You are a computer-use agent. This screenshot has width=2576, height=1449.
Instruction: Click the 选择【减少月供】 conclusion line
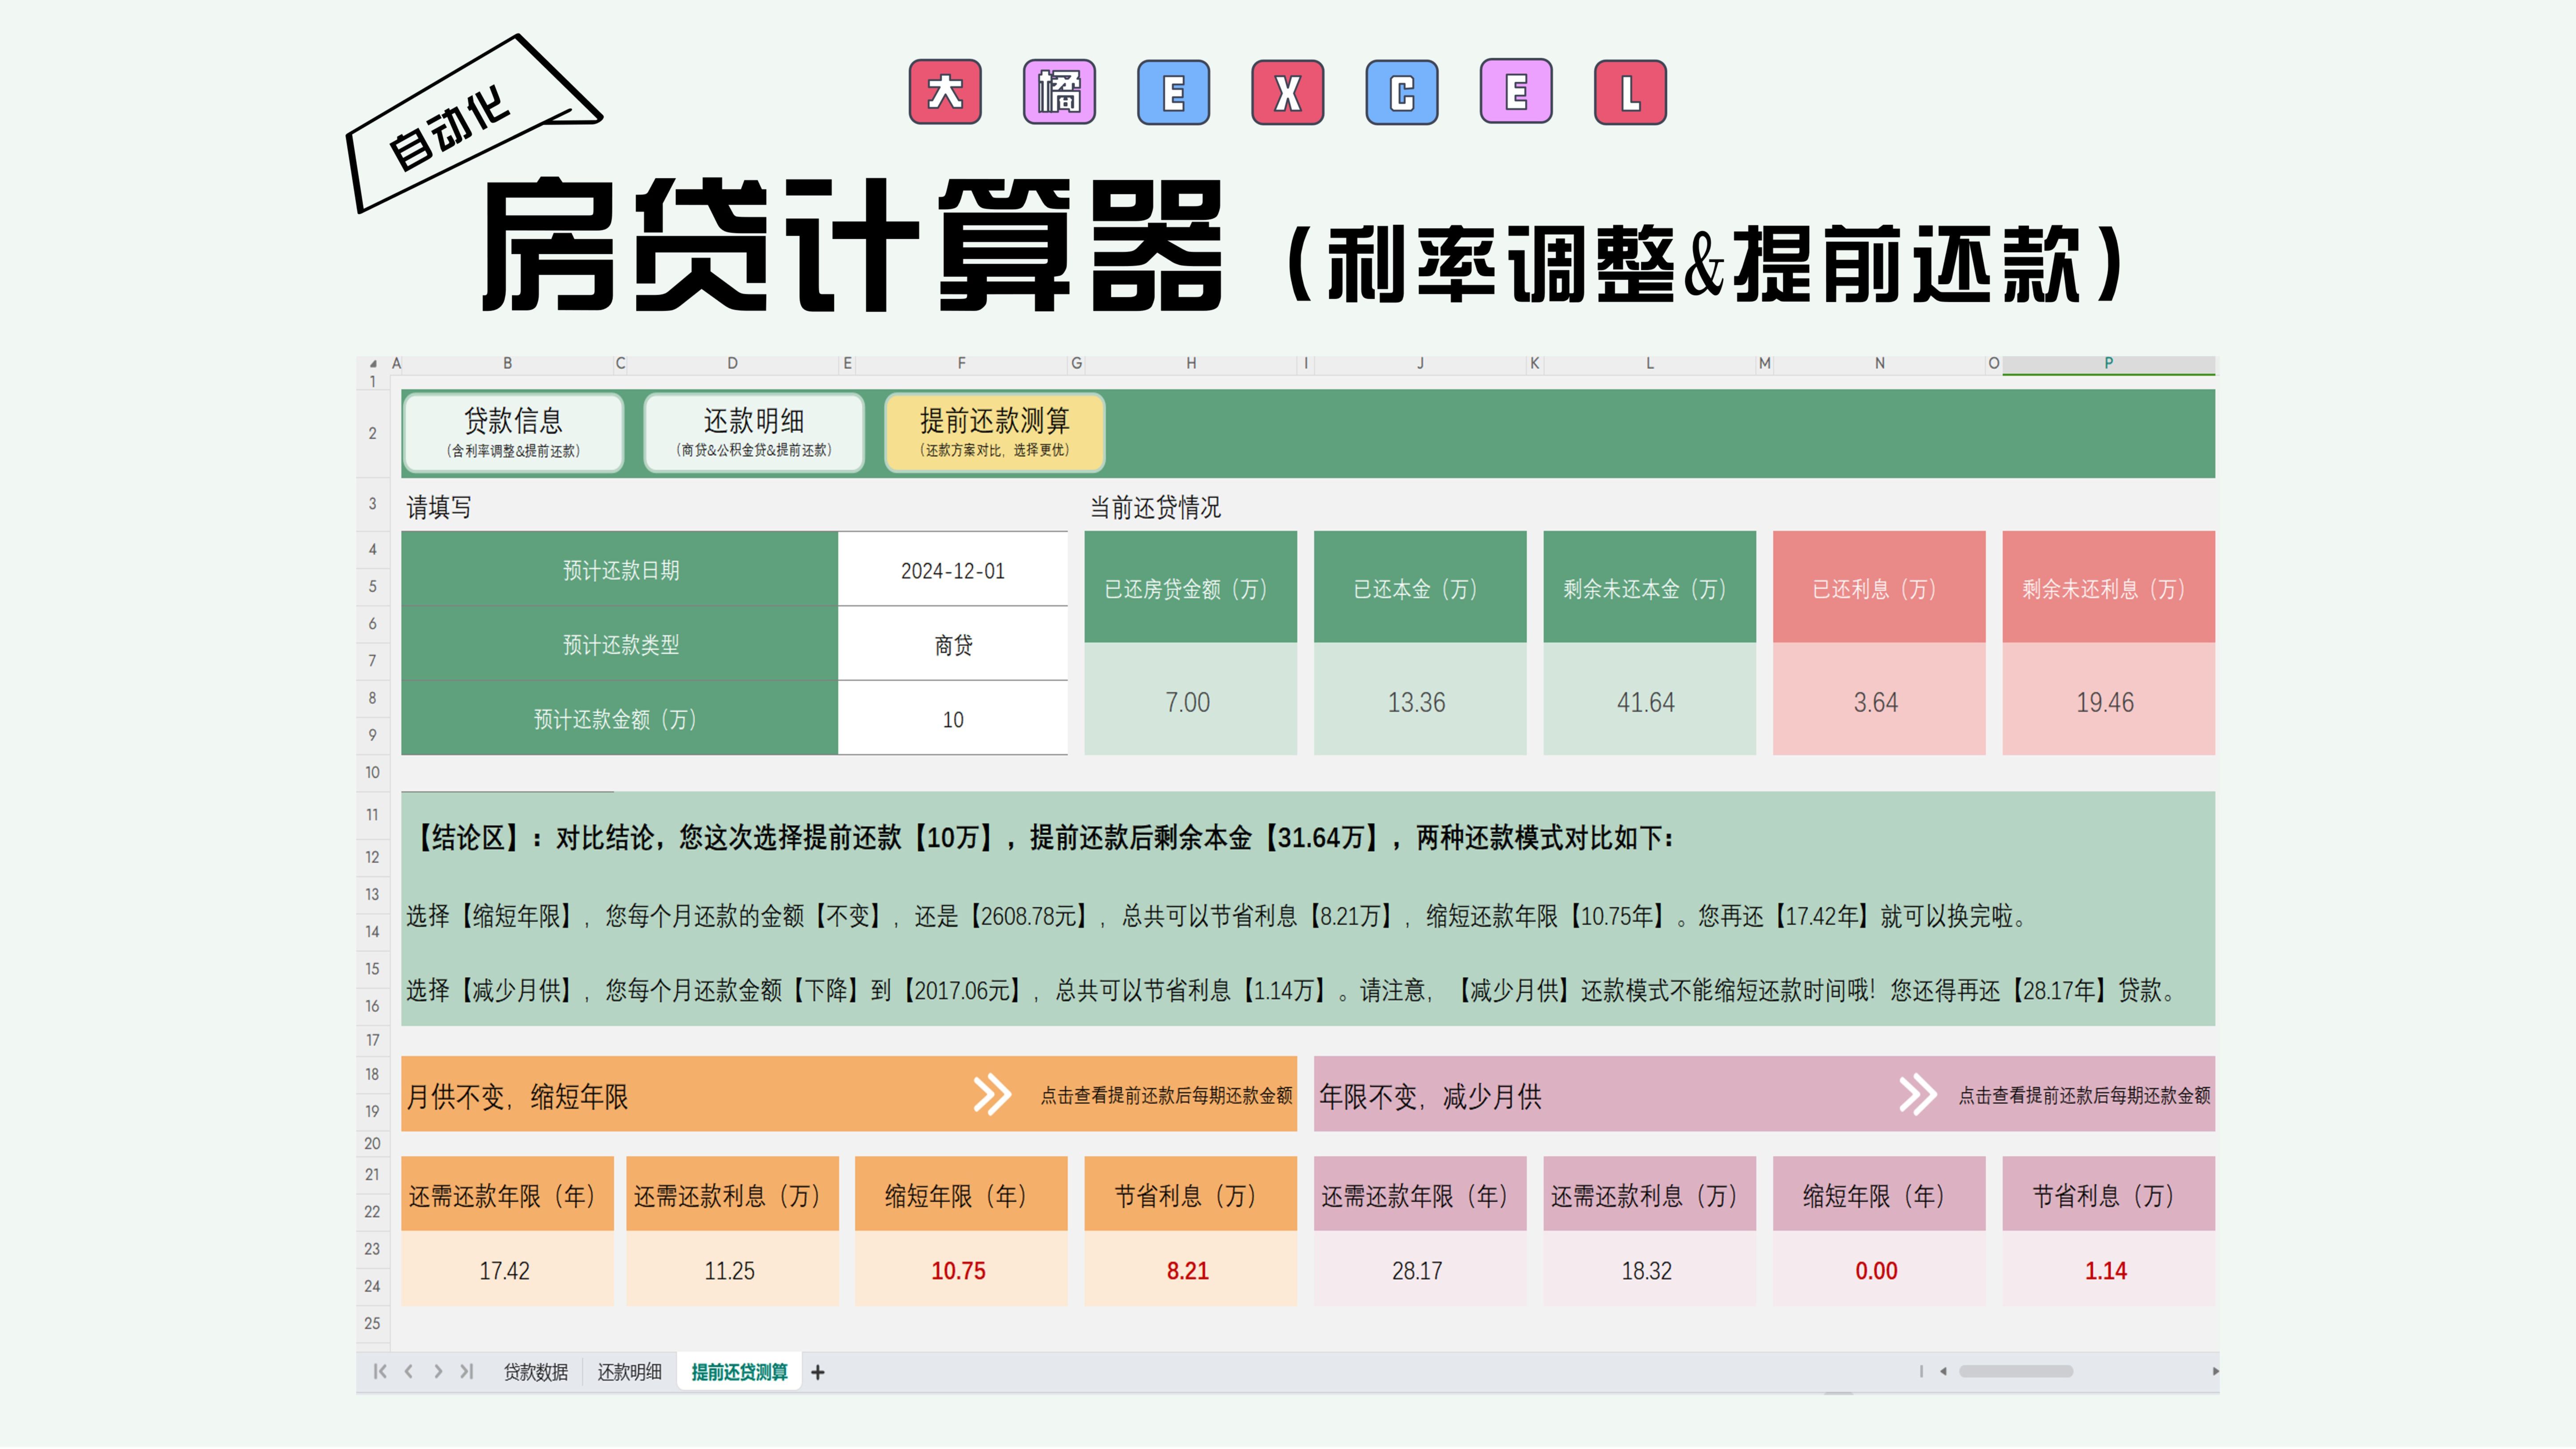point(1291,990)
